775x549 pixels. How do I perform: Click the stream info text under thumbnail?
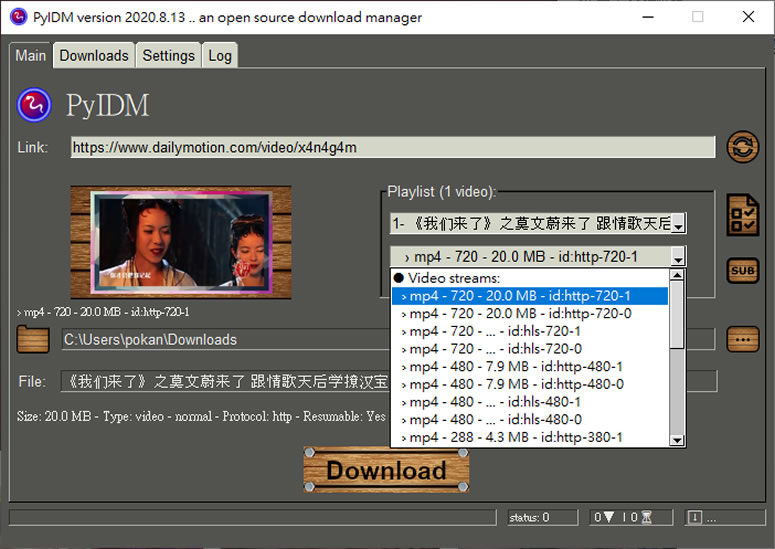tap(103, 312)
